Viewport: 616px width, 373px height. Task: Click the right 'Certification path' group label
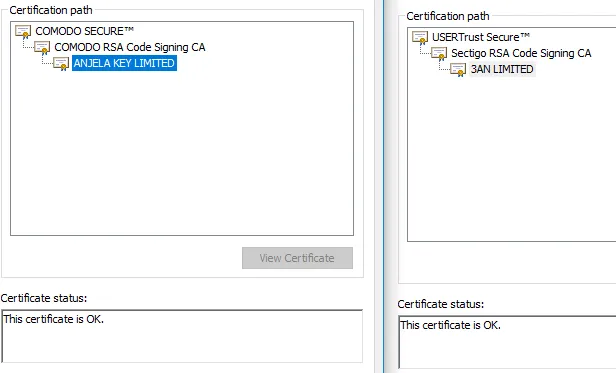[x=448, y=16]
